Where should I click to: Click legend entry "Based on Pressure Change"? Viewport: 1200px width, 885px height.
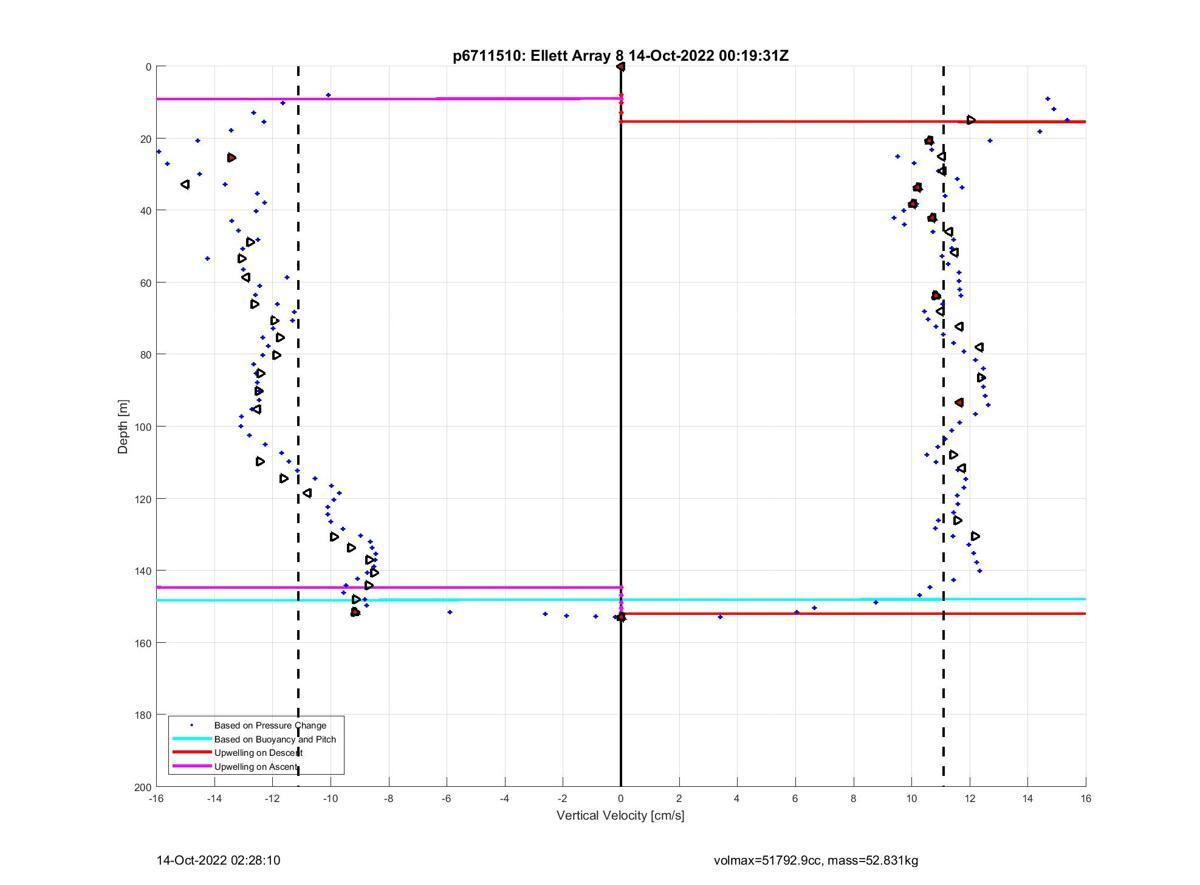(270, 725)
